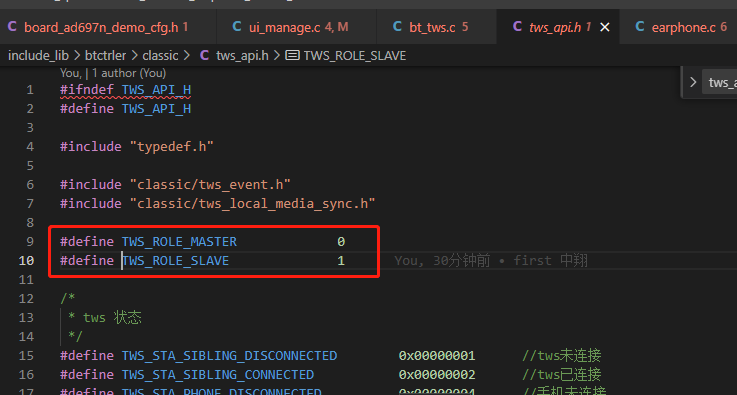Click the C icon in breadcrumb path

coord(204,55)
